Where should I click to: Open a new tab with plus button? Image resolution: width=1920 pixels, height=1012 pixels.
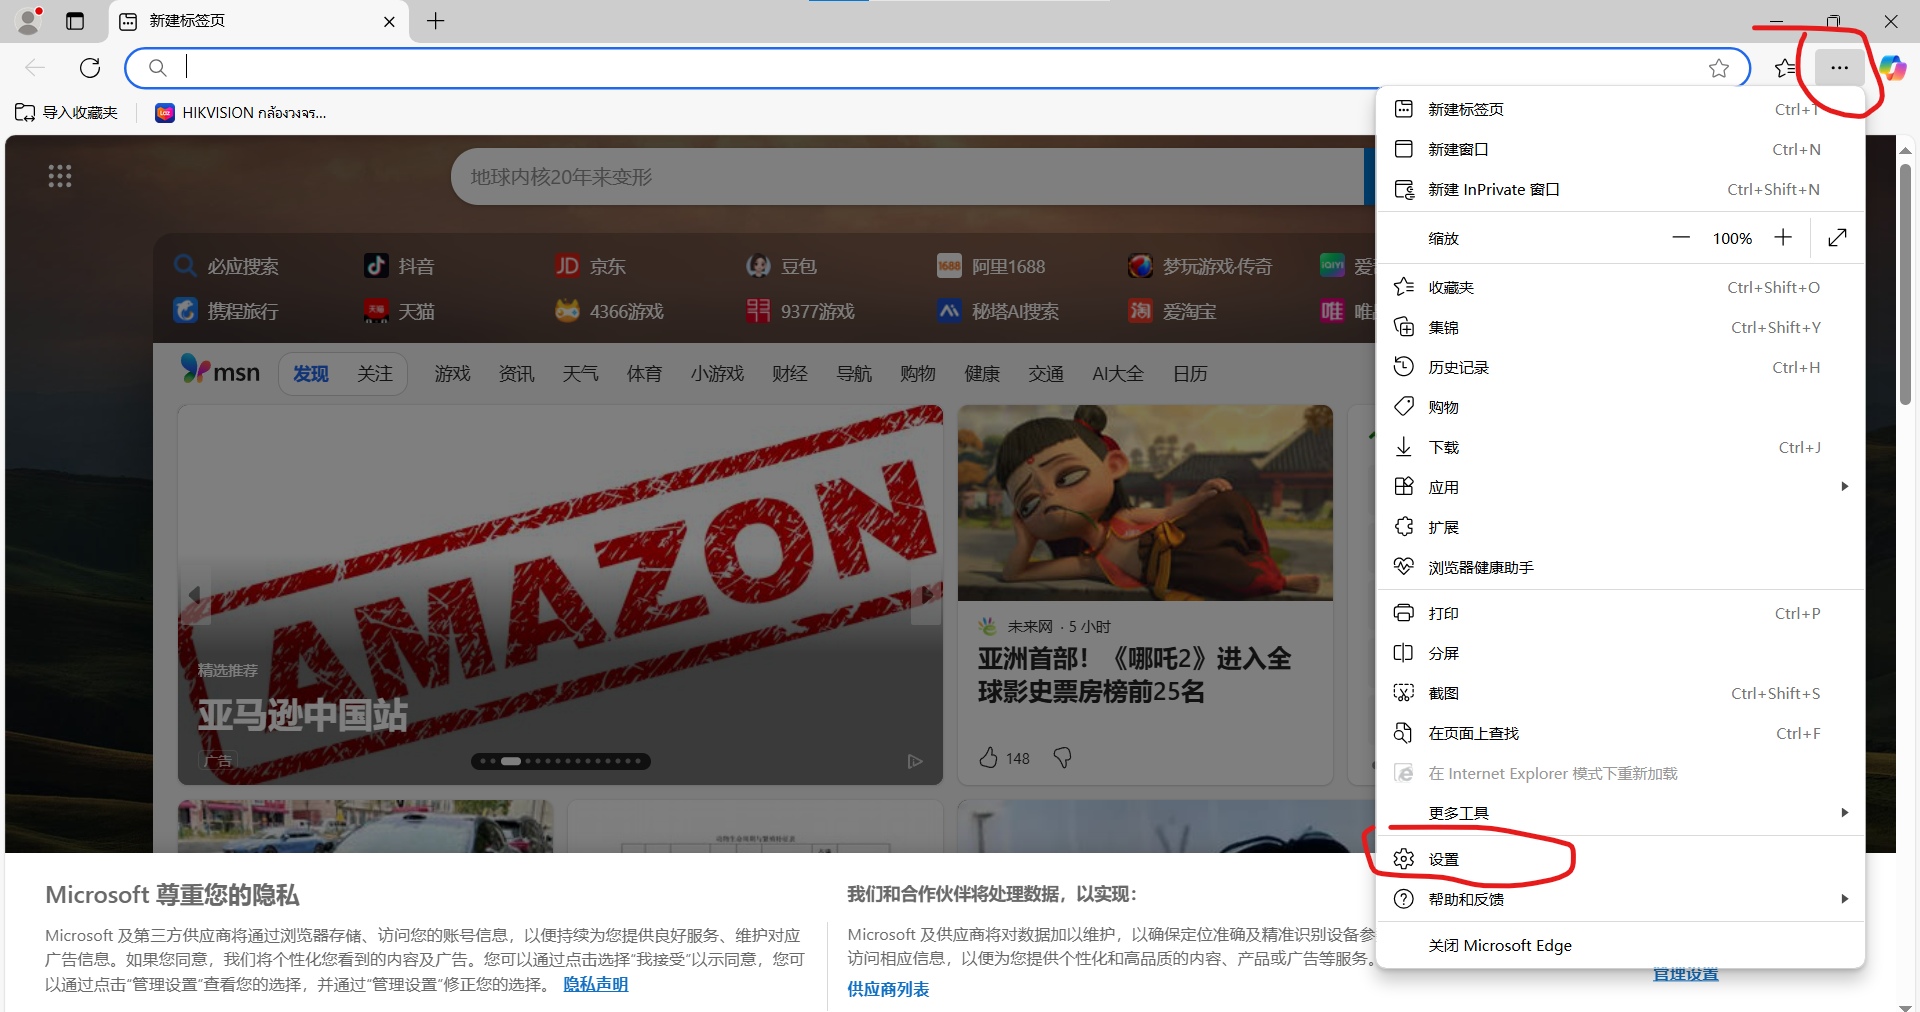click(435, 21)
